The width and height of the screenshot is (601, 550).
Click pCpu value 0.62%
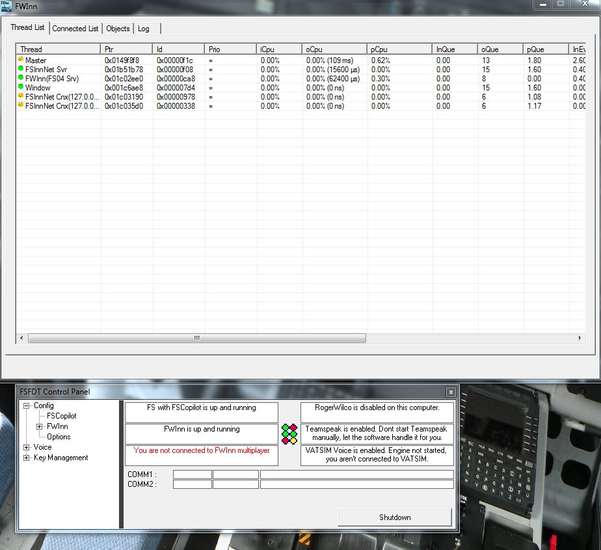click(x=381, y=60)
